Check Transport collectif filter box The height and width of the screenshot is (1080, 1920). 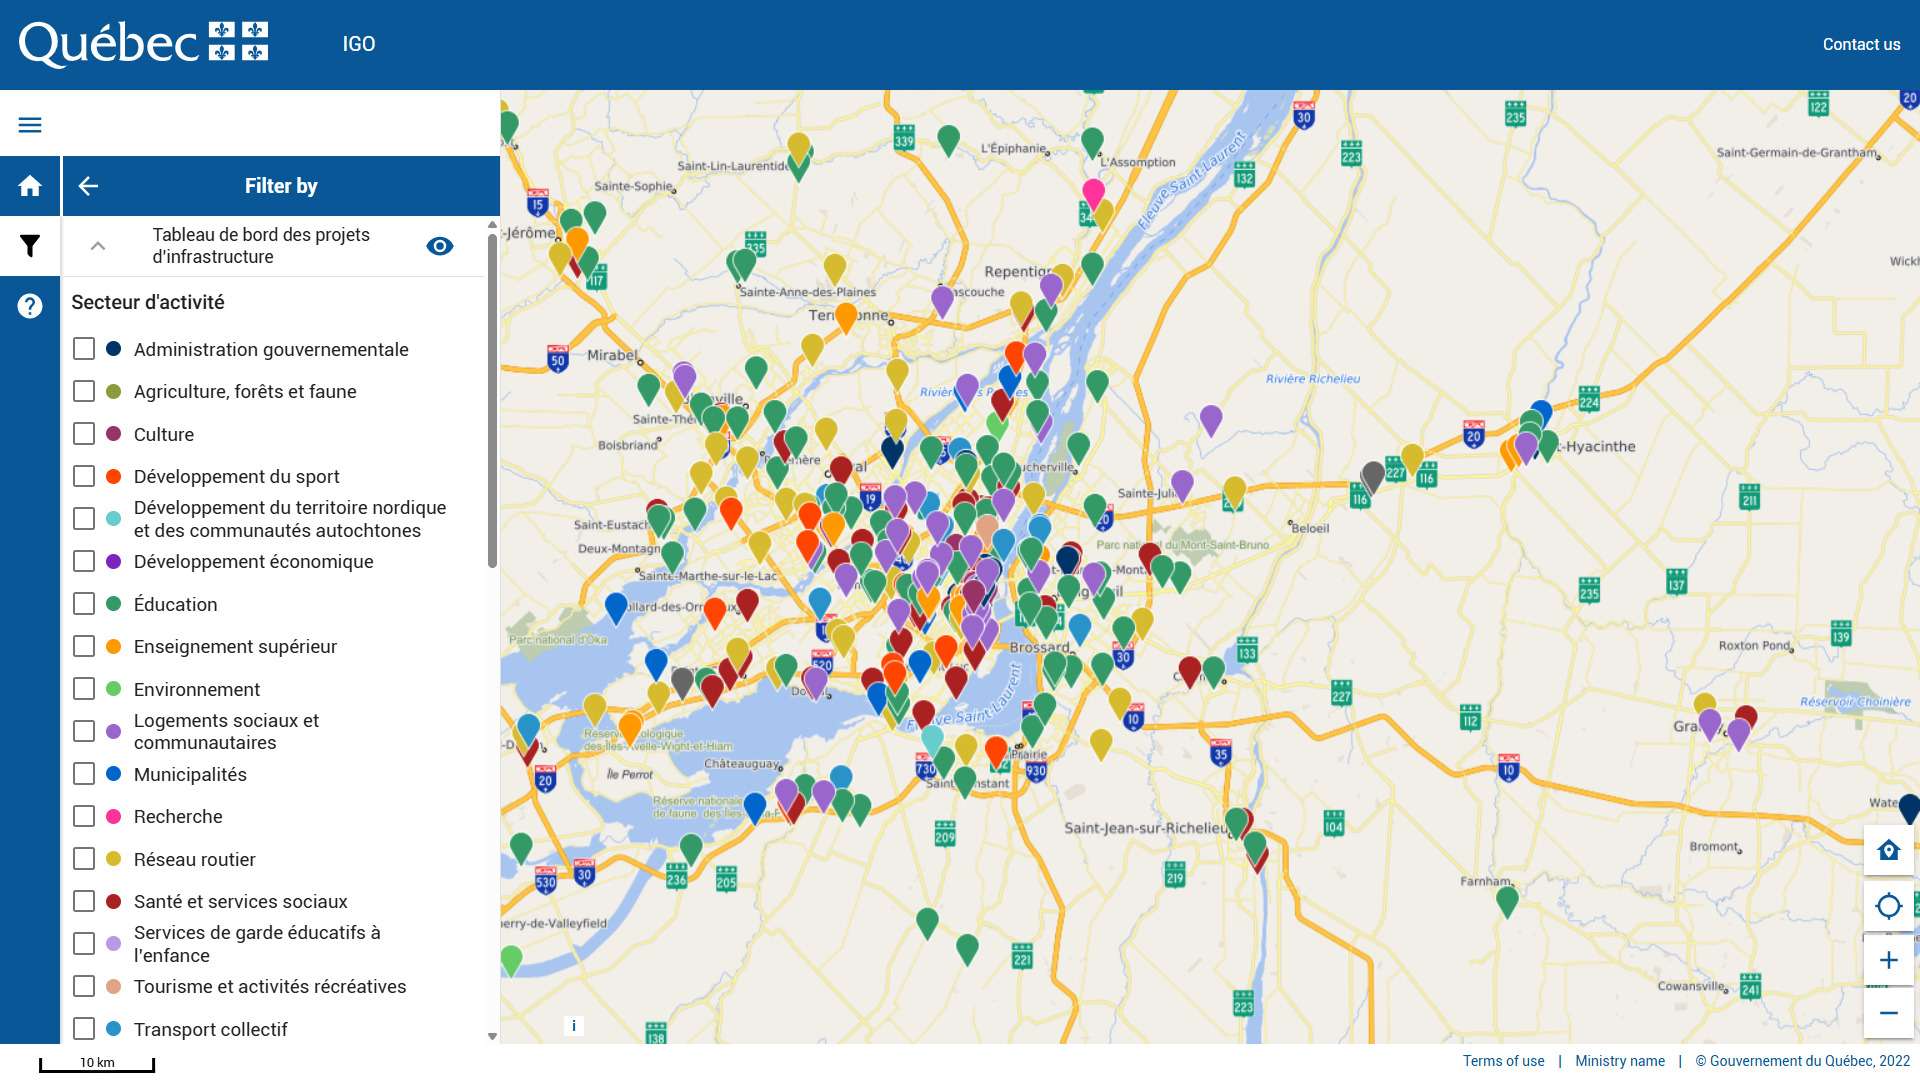(x=84, y=1029)
